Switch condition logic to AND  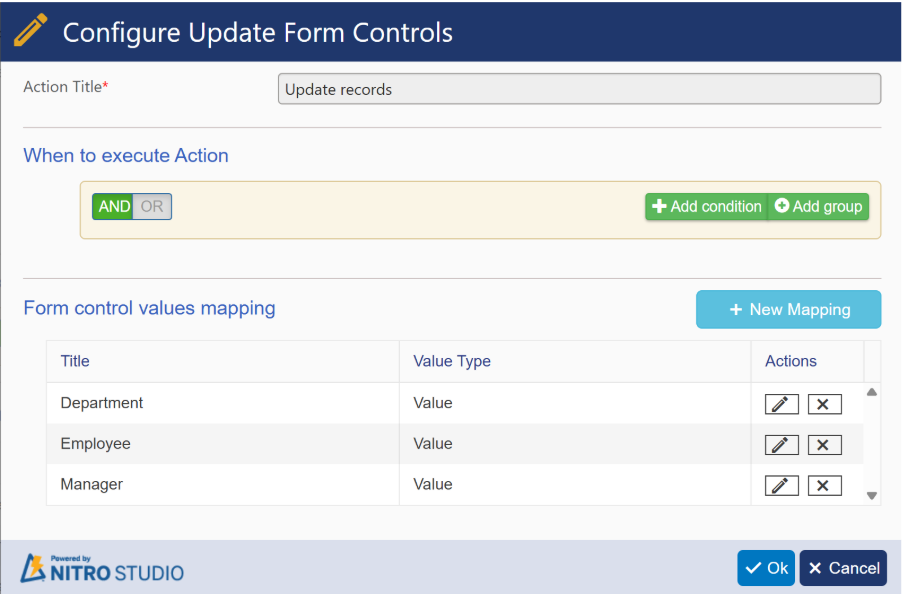click(x=113, y=207)
